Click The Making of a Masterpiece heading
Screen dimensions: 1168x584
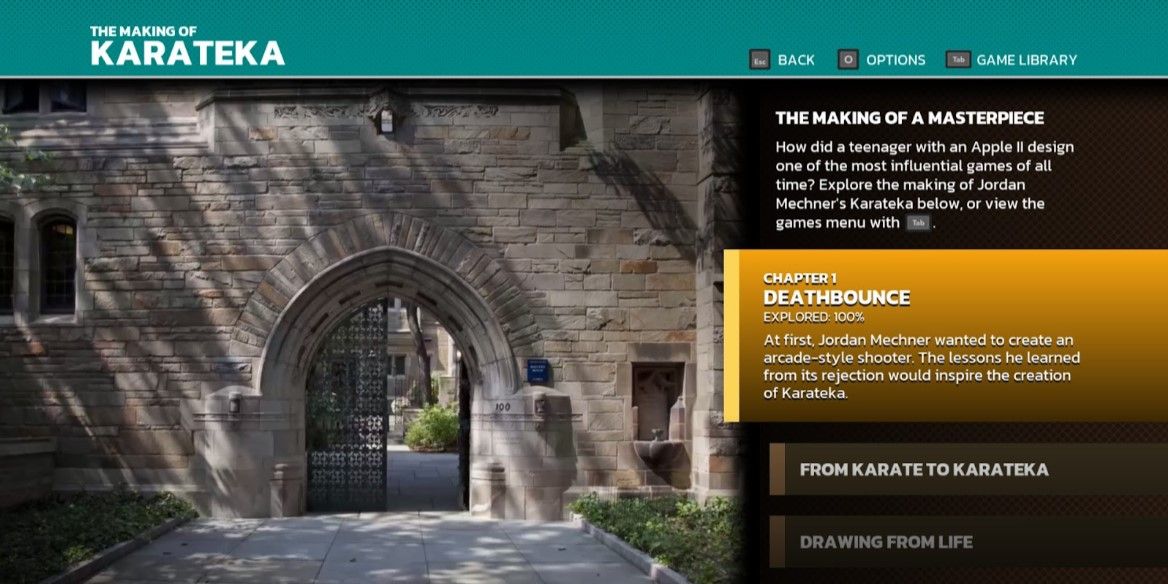pos(910,118)
